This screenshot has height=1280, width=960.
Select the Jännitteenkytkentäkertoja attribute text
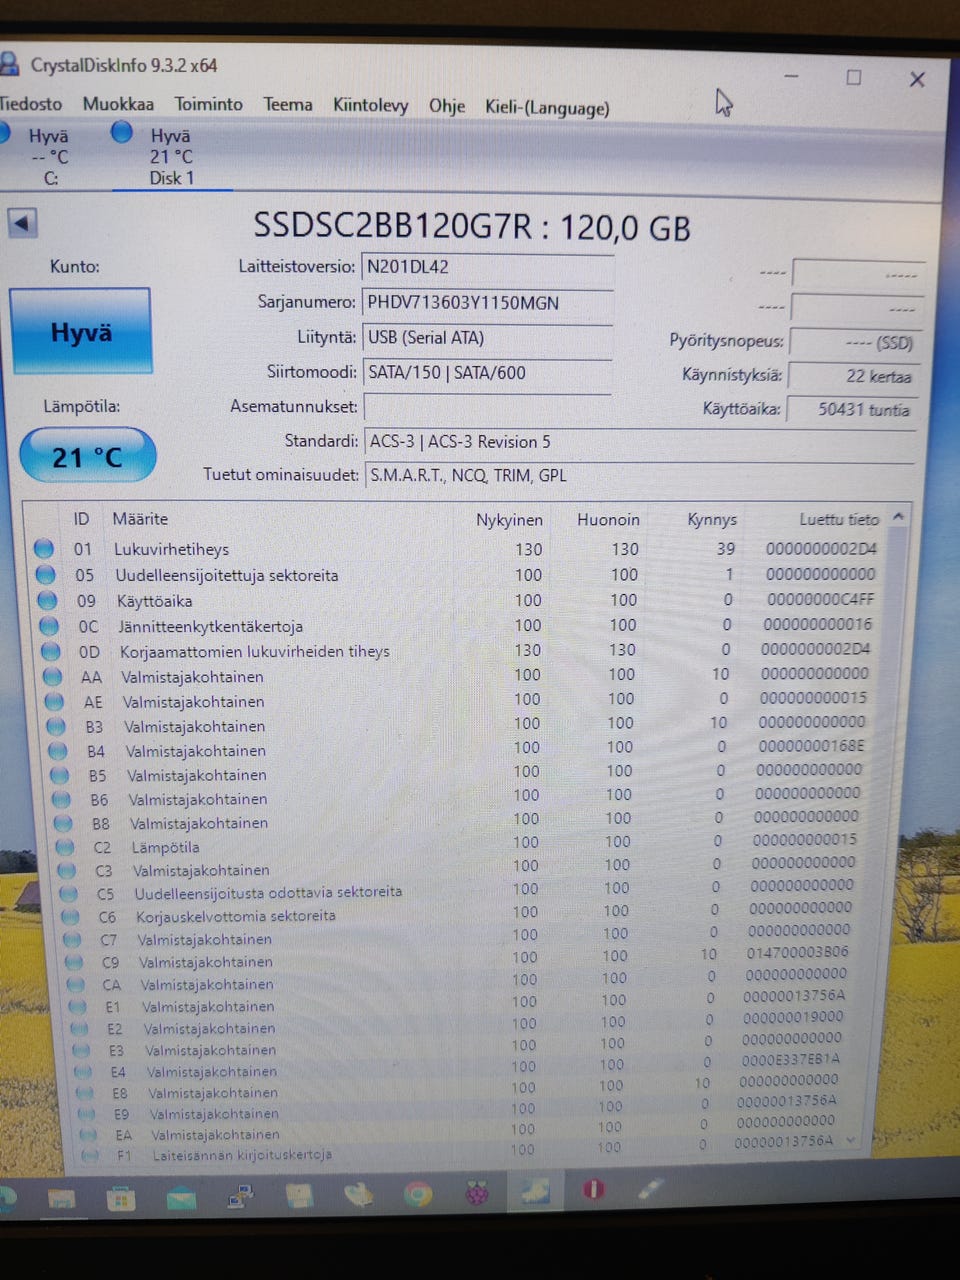pyautogui.click(x=210, y=627)
